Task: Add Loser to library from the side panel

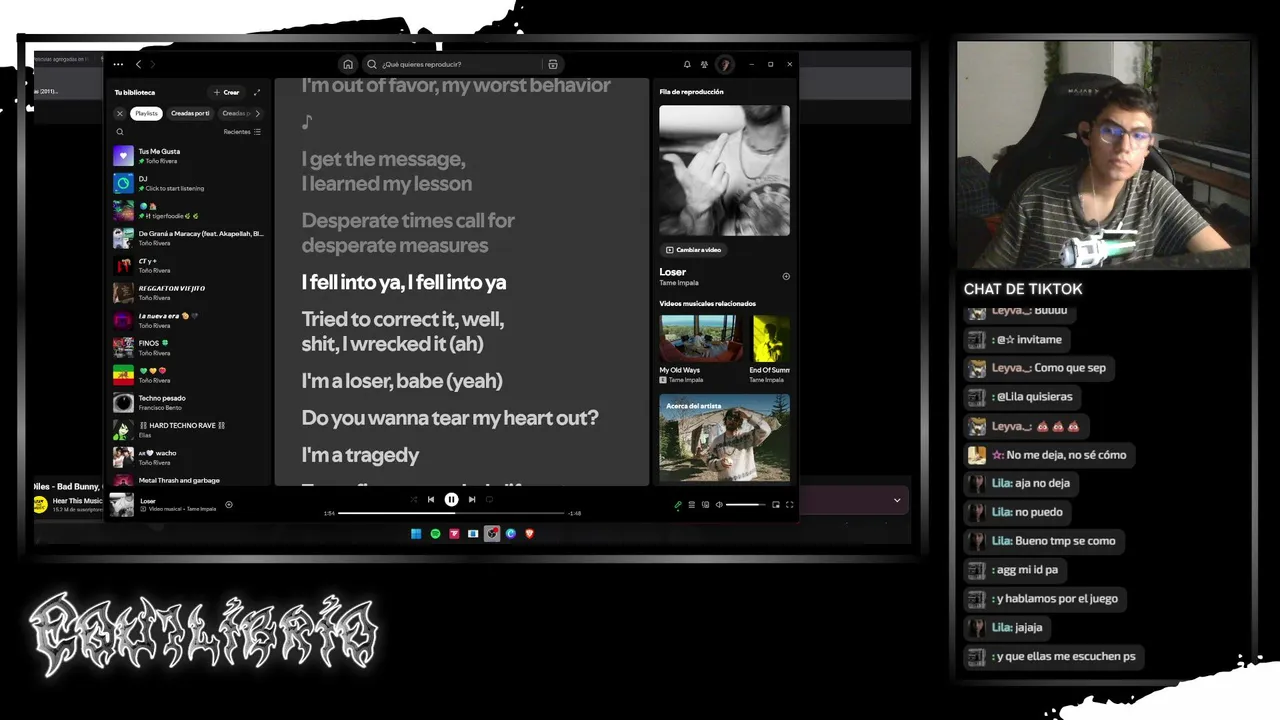Action: [x=786, y=277]
